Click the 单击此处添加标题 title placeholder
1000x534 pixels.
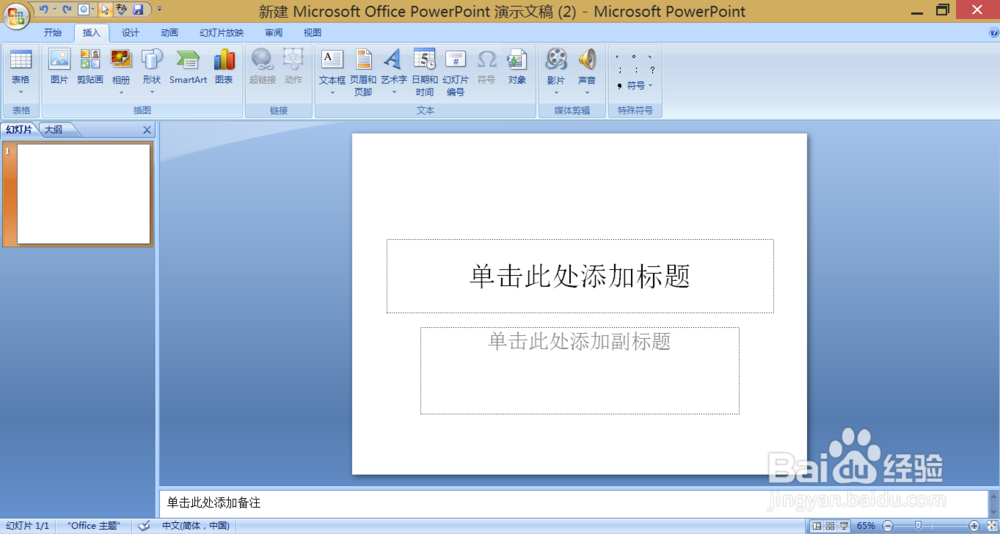[580, 276]
